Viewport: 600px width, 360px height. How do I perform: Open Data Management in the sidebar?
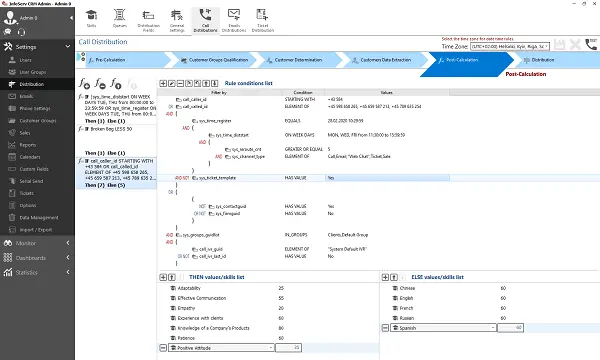point(37,218)
